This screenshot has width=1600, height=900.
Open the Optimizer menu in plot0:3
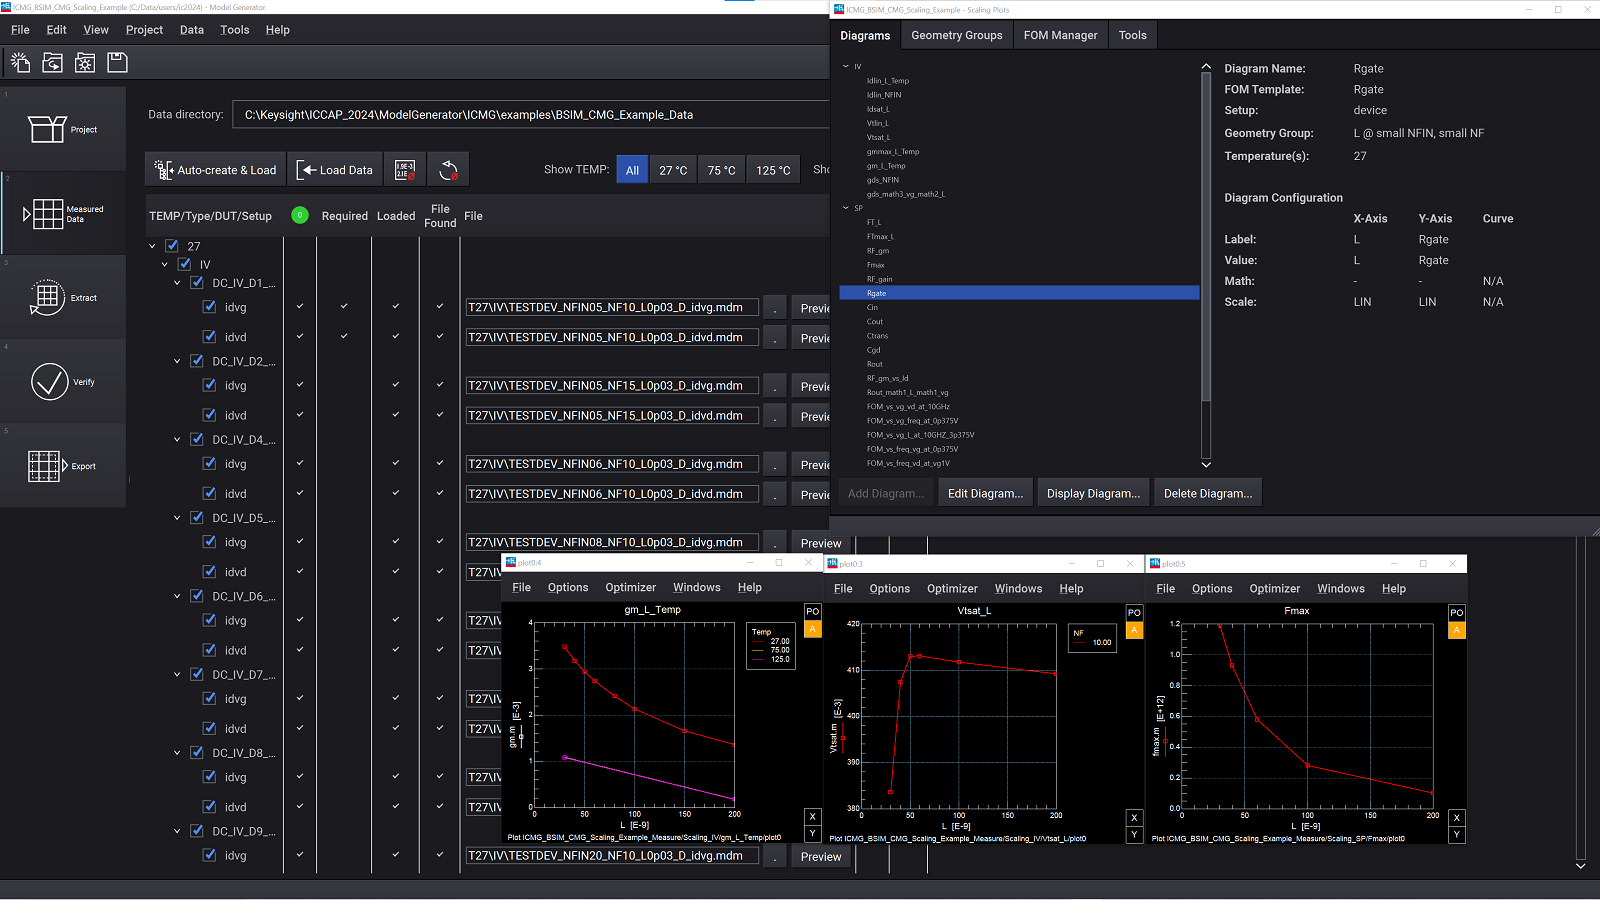952,588
